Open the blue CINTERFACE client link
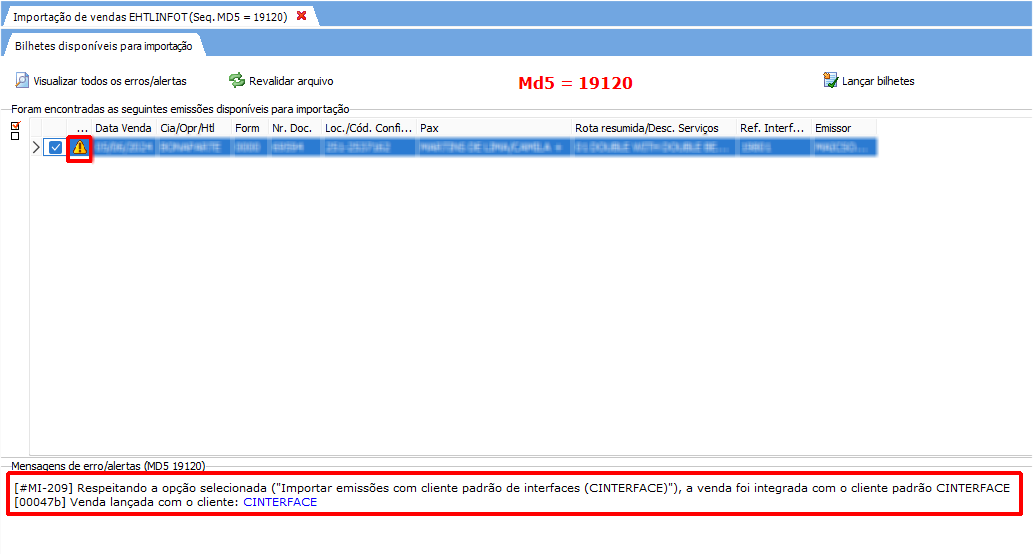The image size is (1033, 555). click(x=280, y=502)
